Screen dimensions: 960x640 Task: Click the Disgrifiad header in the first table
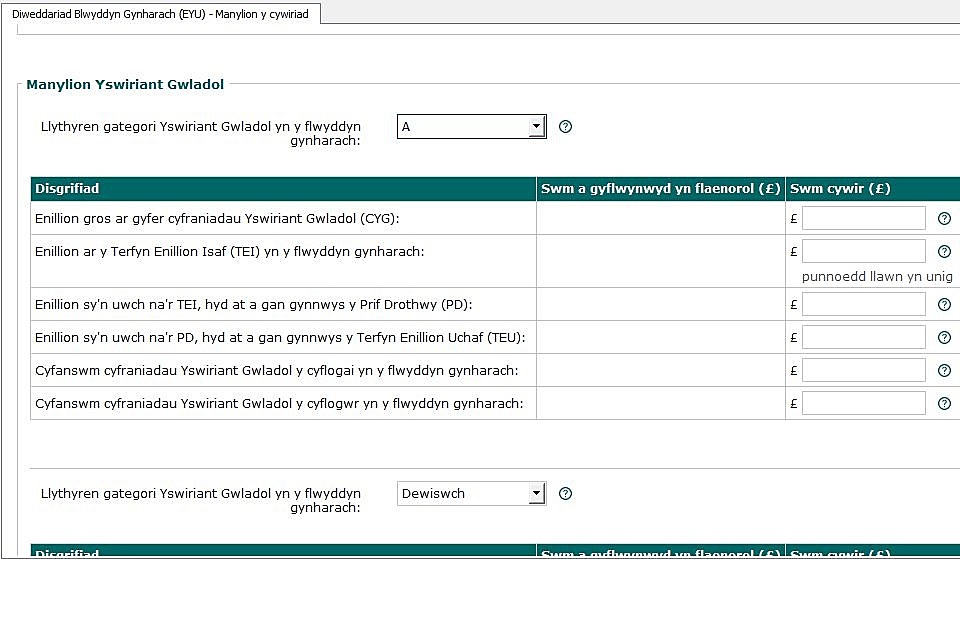(67, 189)
